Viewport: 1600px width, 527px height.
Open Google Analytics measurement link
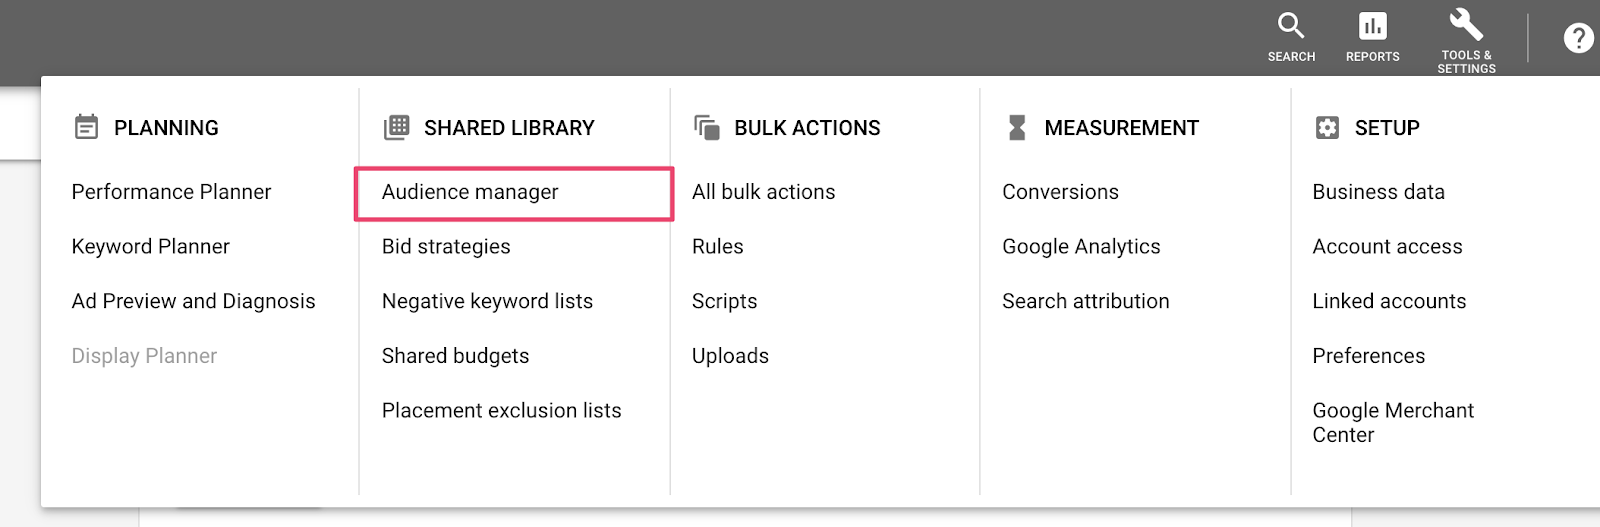pyautogui.click(x=1081, y=247)
